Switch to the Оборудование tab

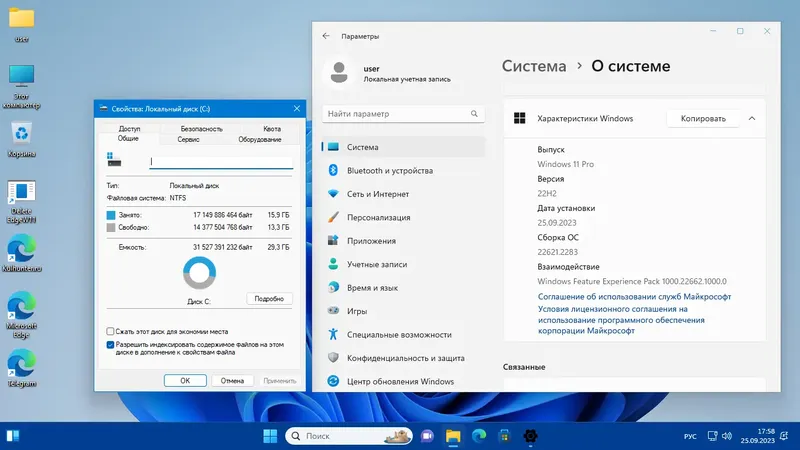(x=260, y=139)
